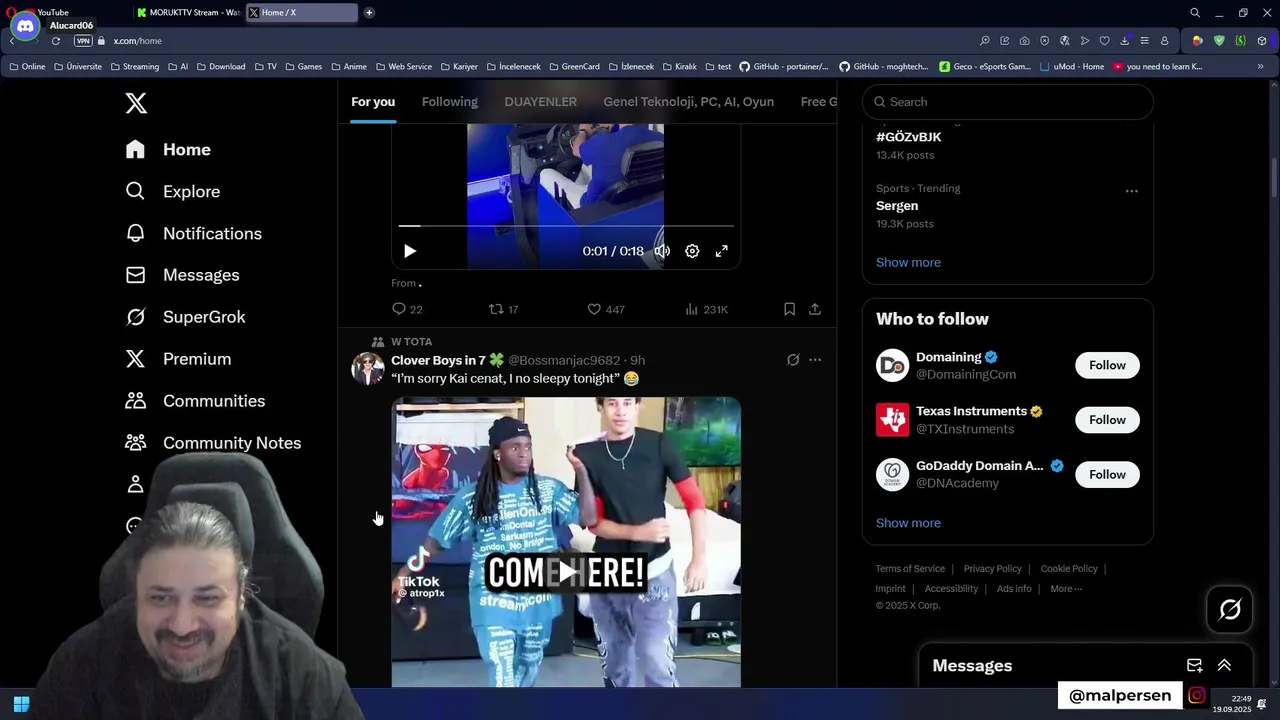Open the Sergen trending topic

click(x=897, y=206)
